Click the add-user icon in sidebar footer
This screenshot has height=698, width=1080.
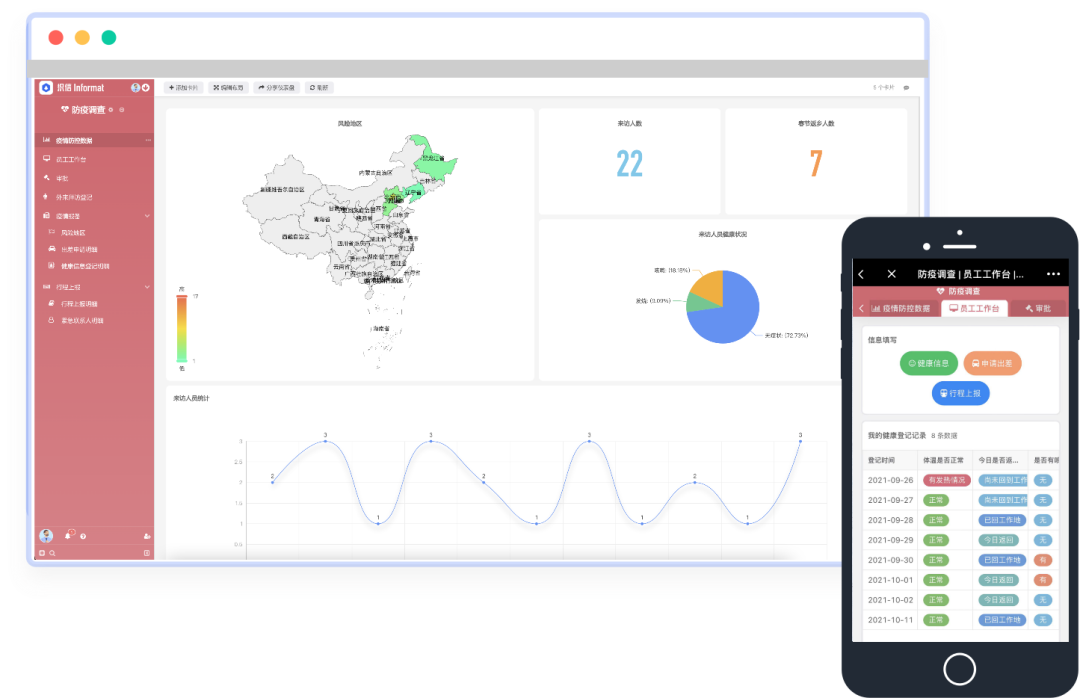pyautogui.click(x=147, y=536)
